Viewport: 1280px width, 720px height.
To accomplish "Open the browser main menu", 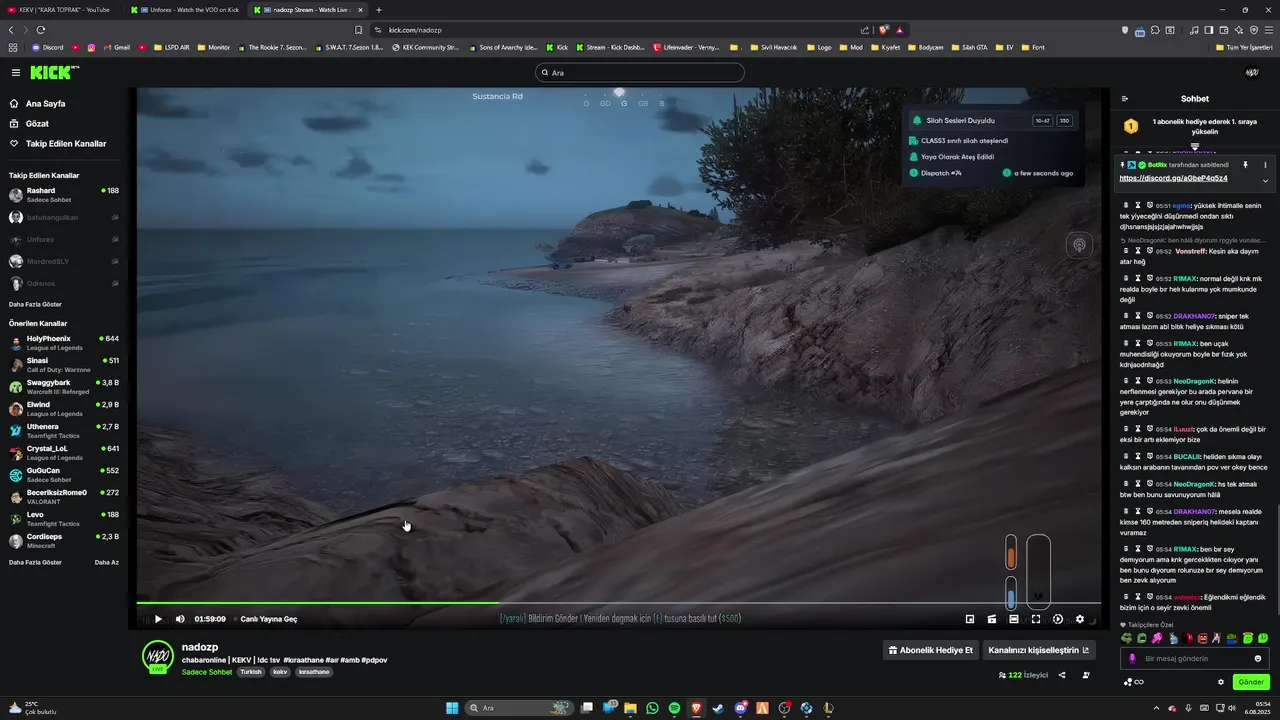I will click(x=1268, y=30).
